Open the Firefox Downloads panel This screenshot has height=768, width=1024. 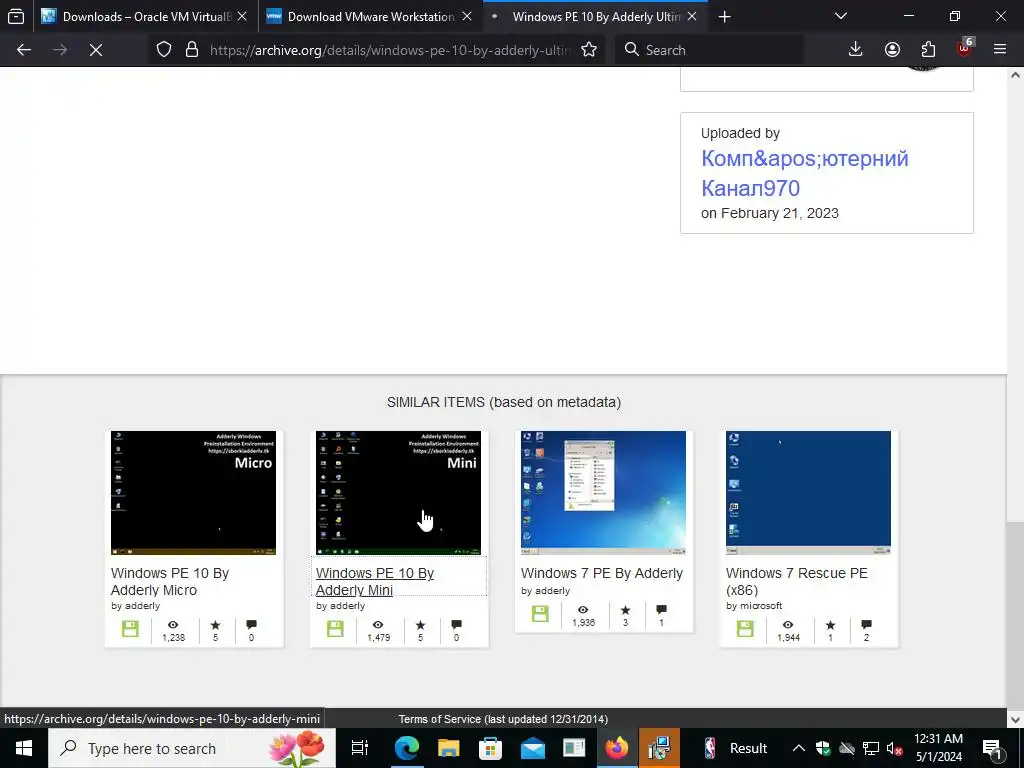856,50
